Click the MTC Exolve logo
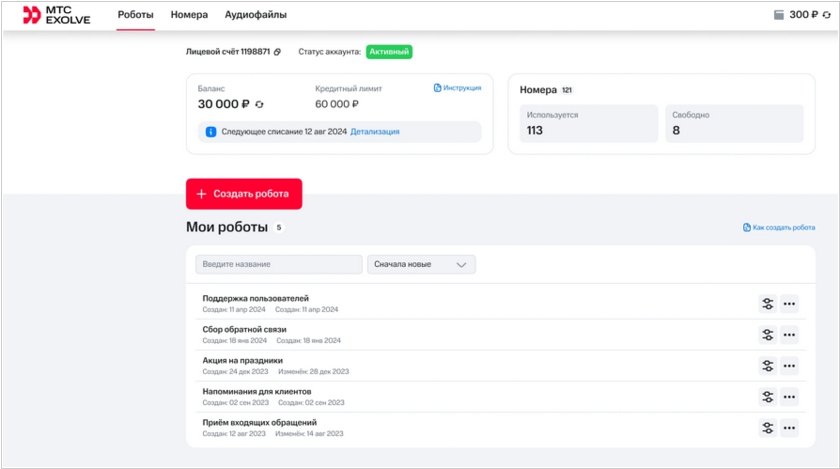 click(x=56, y=15)
